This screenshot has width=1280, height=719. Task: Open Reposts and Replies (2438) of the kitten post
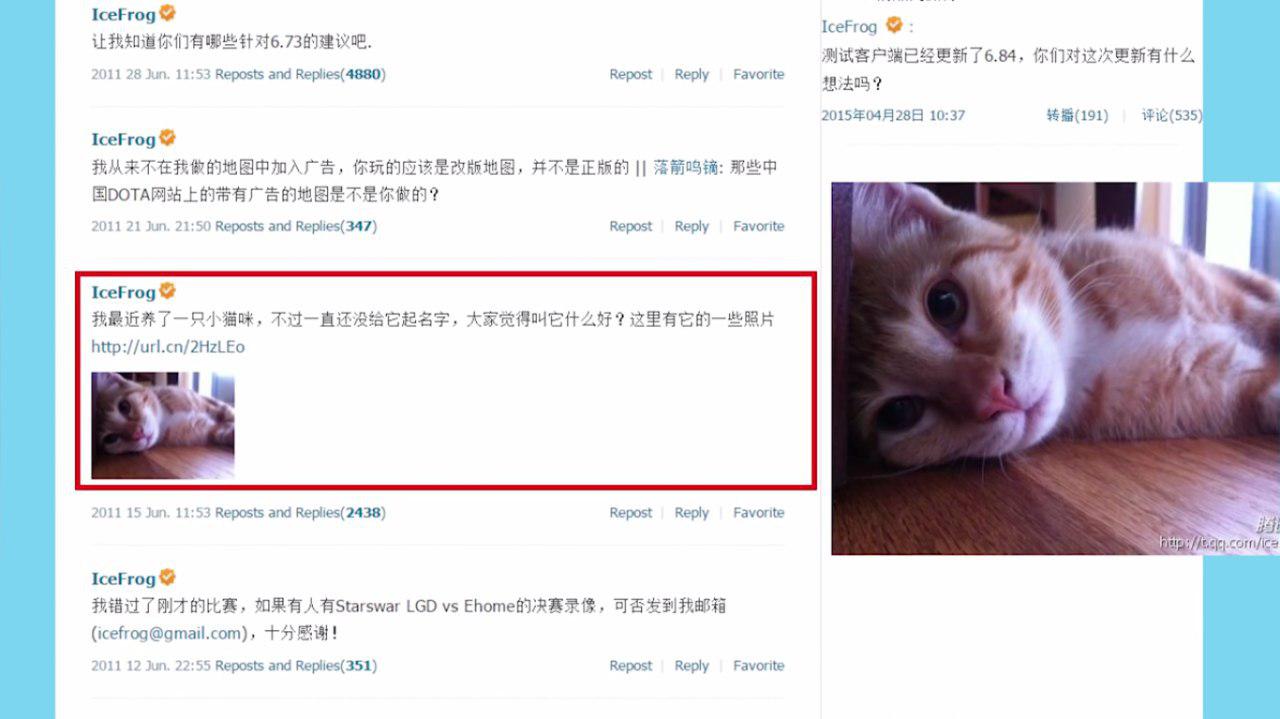(300, 512)
